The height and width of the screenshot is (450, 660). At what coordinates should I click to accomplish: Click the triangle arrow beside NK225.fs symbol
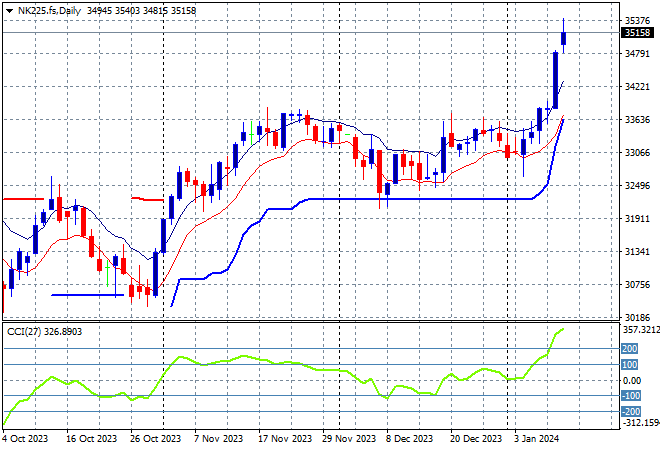9,8
